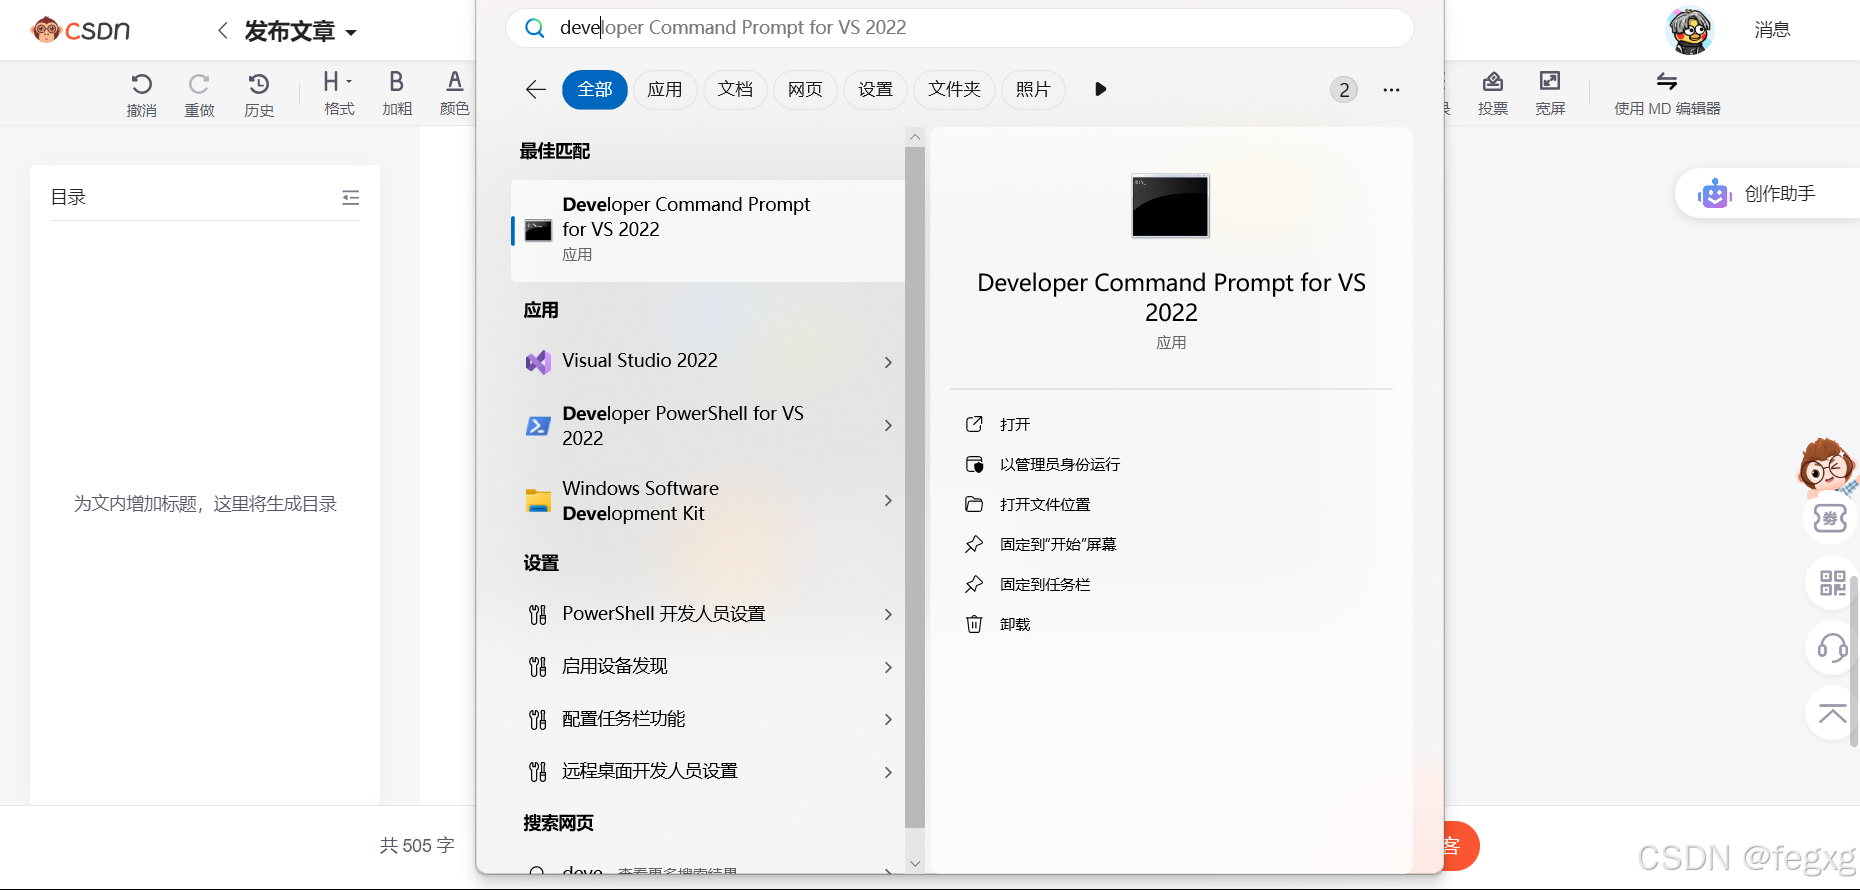
Task: Click the redo (重做) icon in CSDN toolbar
Action: (x=199, y=84)
